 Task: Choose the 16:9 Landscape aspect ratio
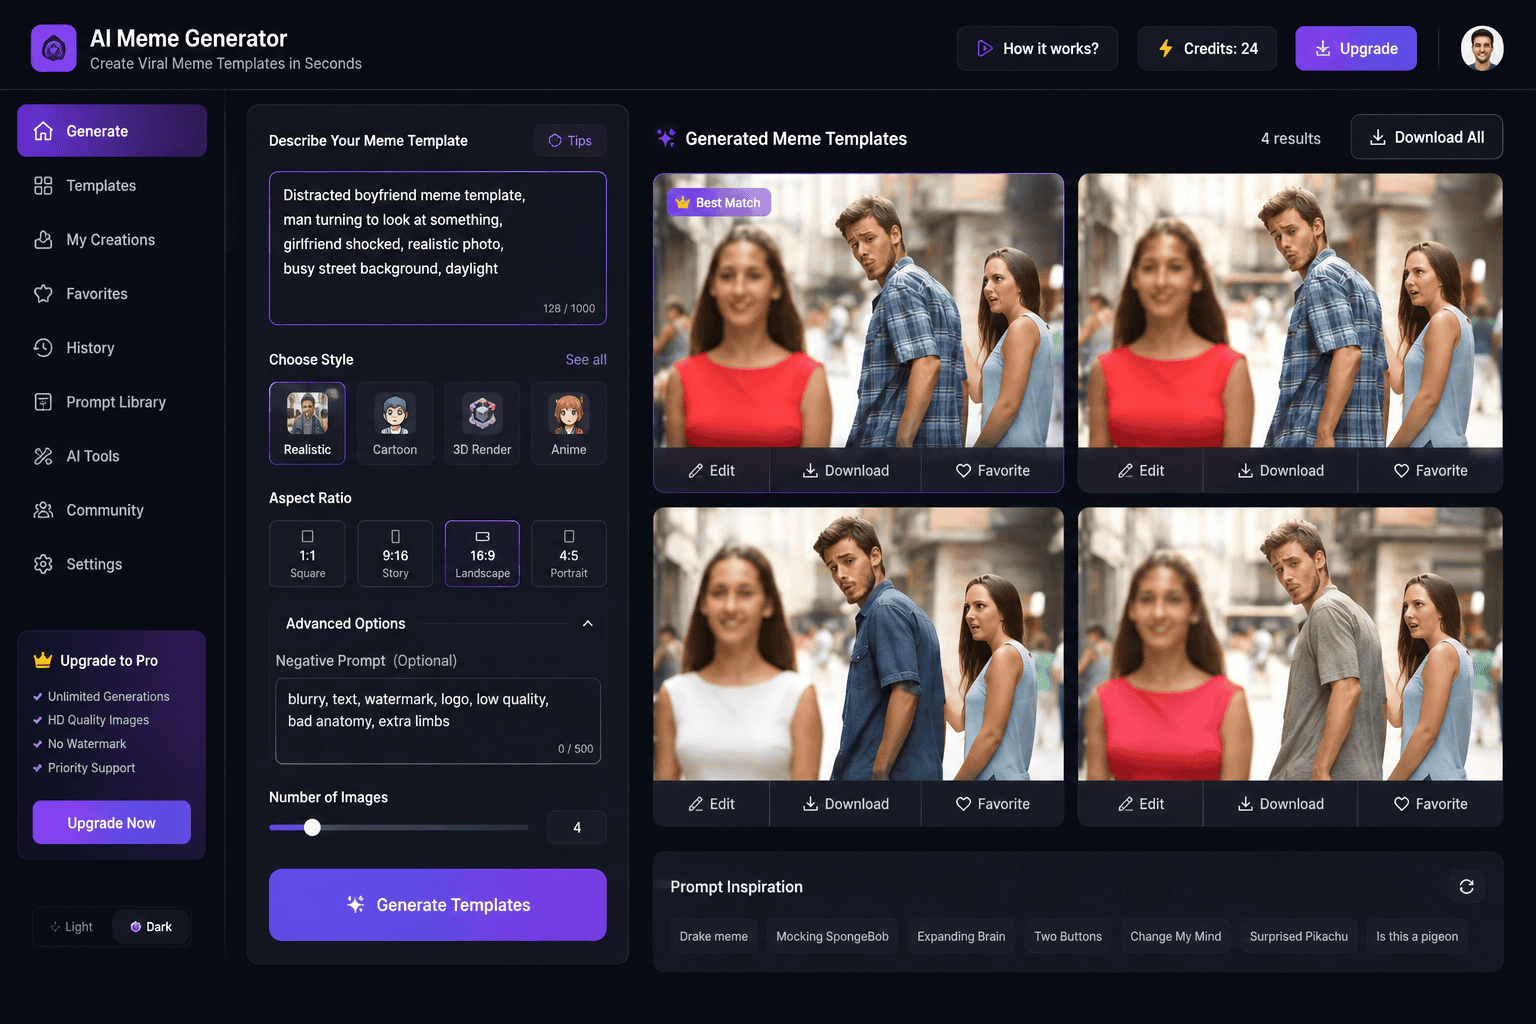[482, 553]
